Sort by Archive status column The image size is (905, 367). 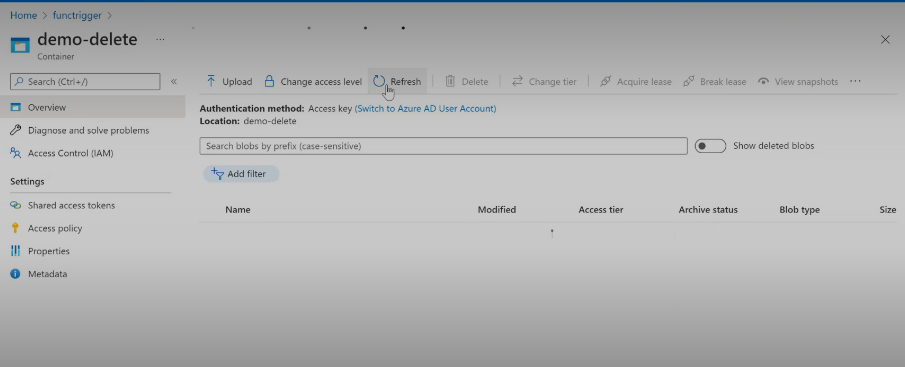pos(708,210)
